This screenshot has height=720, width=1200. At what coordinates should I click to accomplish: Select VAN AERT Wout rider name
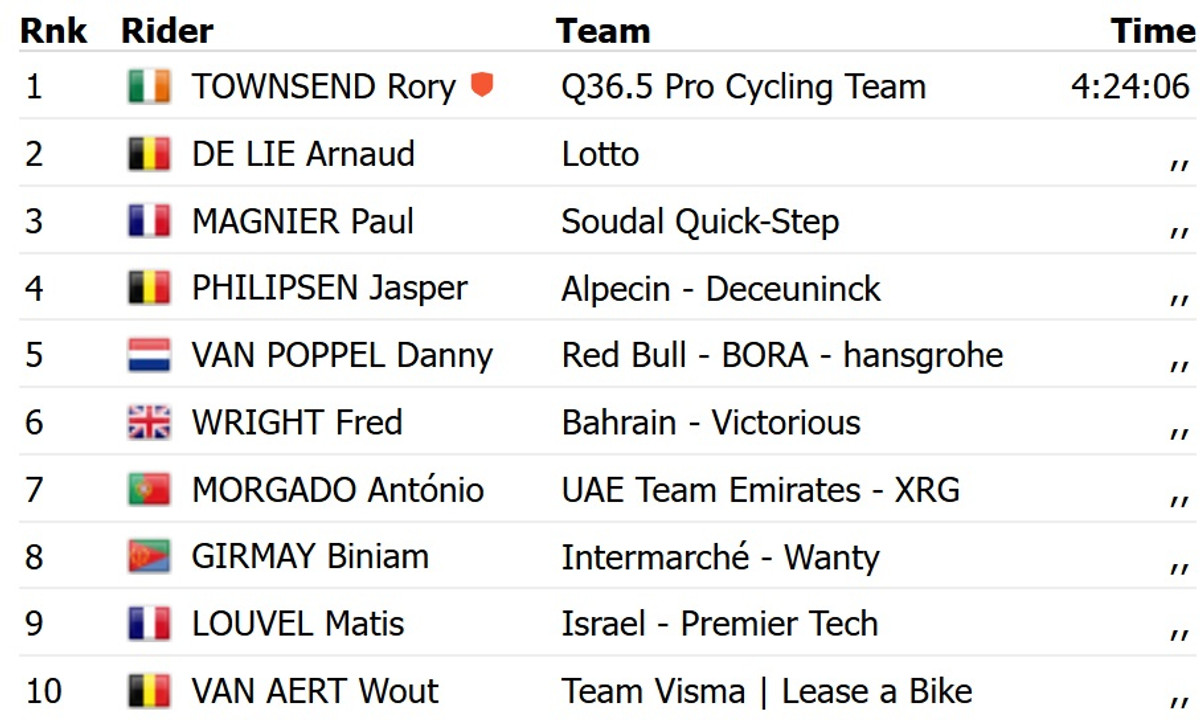coord(315,691)
